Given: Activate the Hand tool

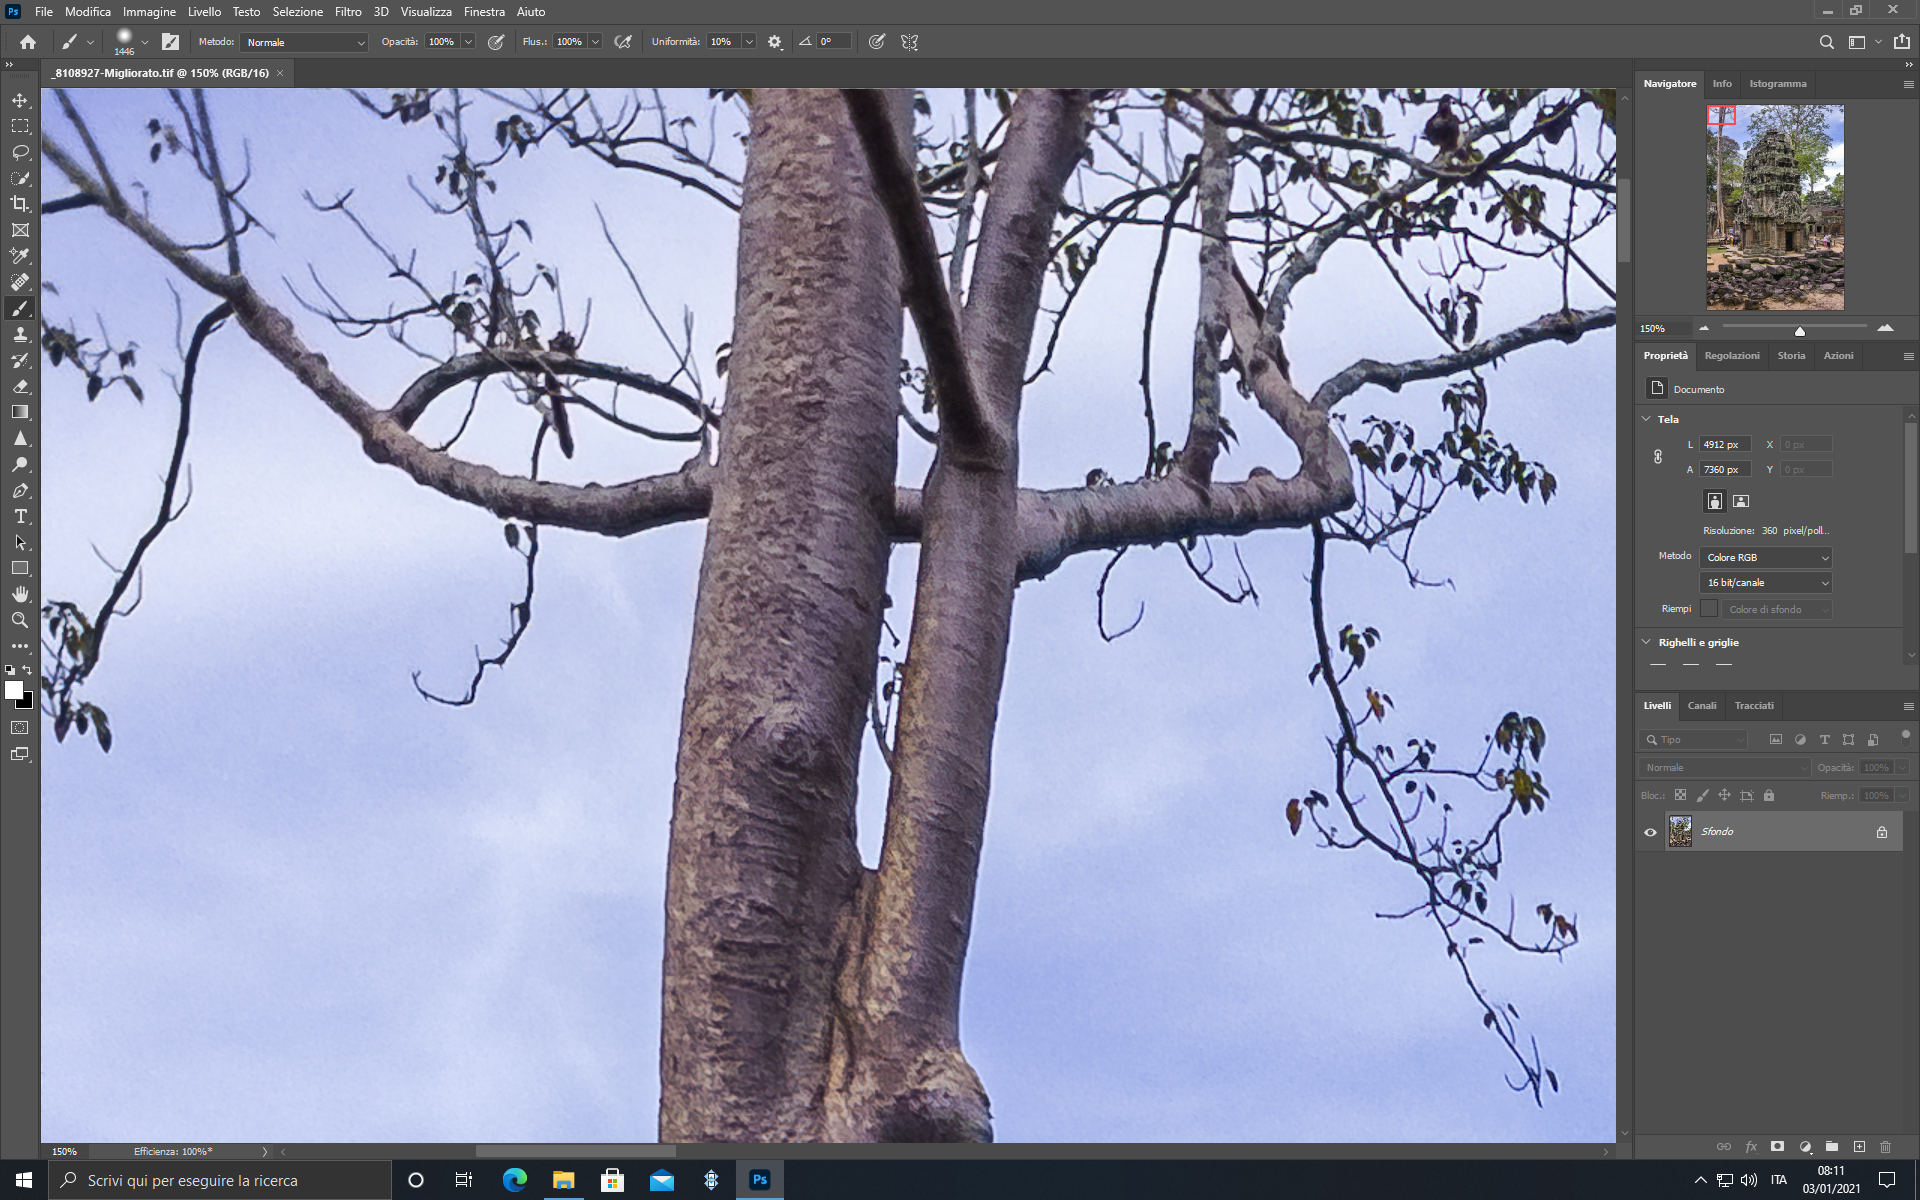Looking at the screenshot, I should point(20,594).
